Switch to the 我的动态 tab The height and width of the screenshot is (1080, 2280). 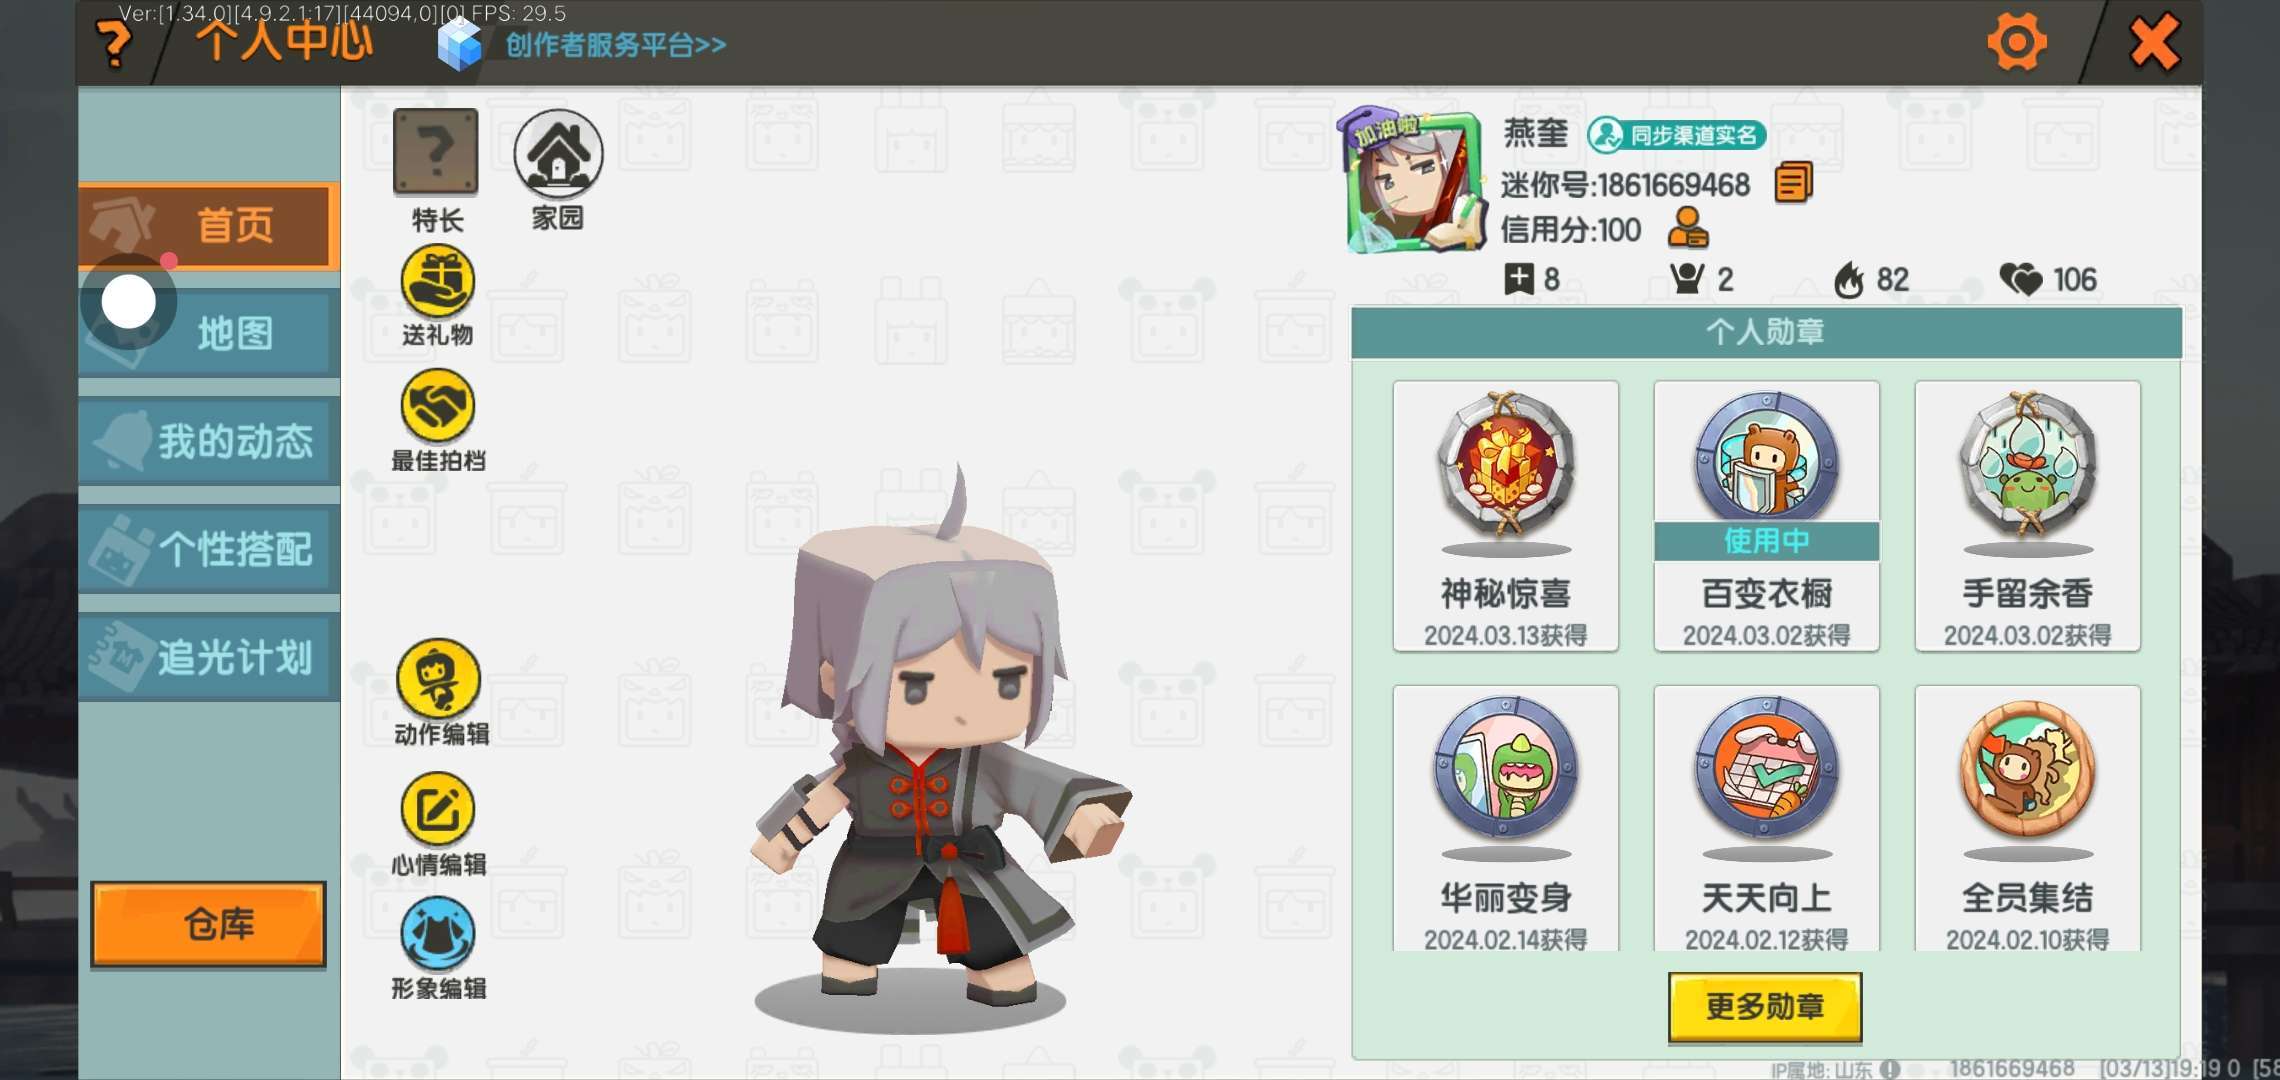pyautogui.click(x=208, y=441)
